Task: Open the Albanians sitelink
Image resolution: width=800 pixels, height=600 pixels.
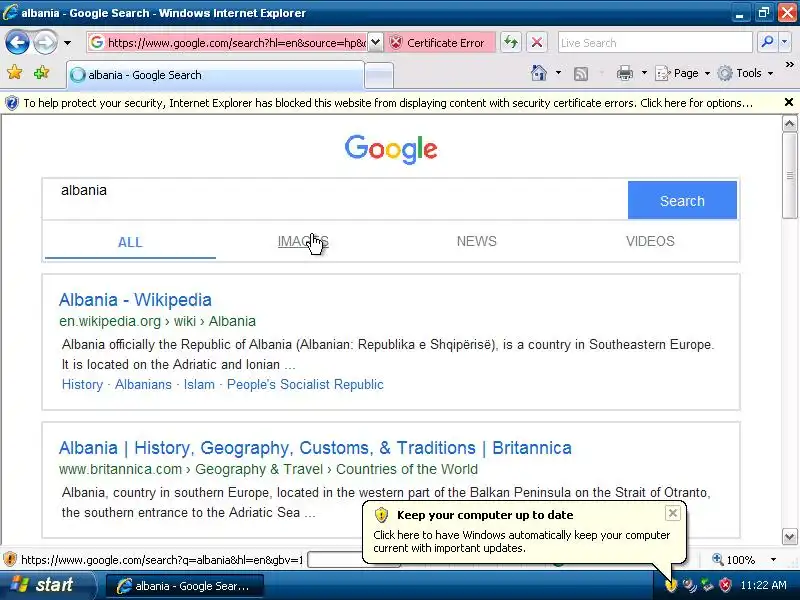Action: (x=143, y=384)
